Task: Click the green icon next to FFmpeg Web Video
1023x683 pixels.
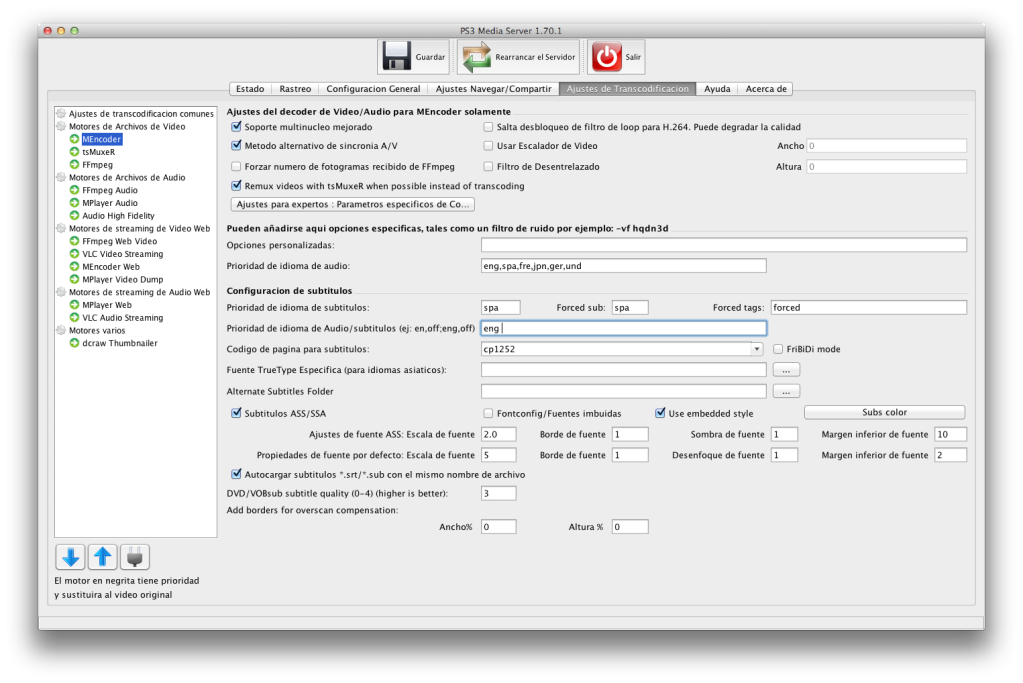Action: coord(74,241)
